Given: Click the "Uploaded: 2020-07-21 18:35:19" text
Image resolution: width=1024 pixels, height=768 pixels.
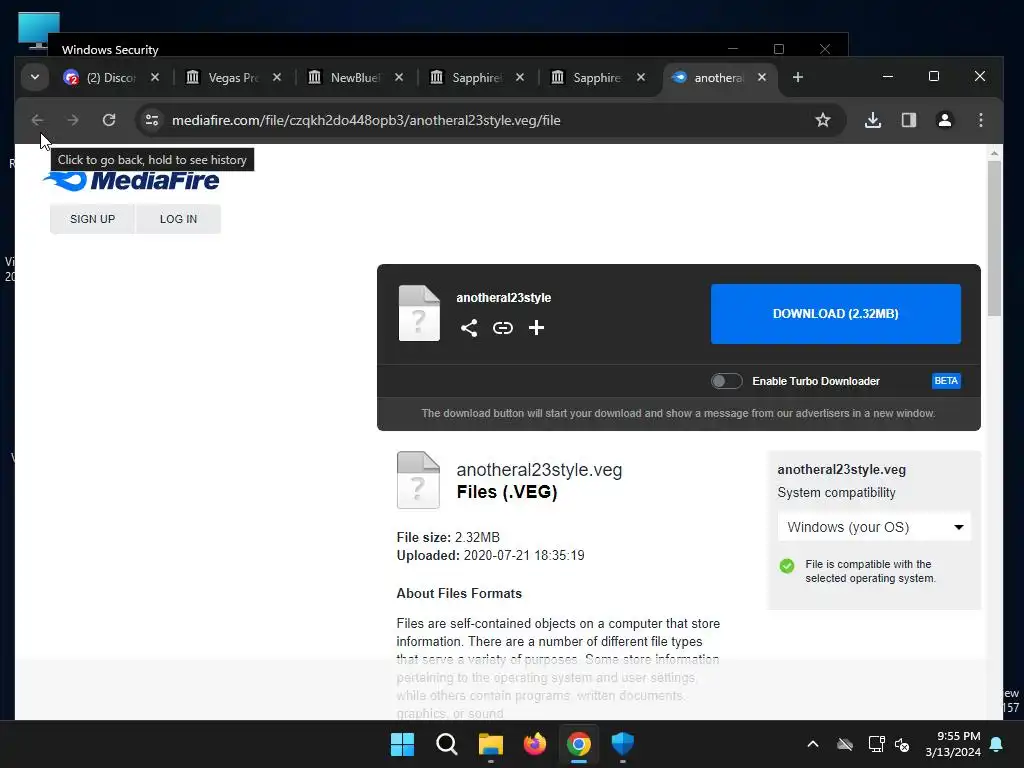Looking at the screenshot, I should [x=490, y=556].
